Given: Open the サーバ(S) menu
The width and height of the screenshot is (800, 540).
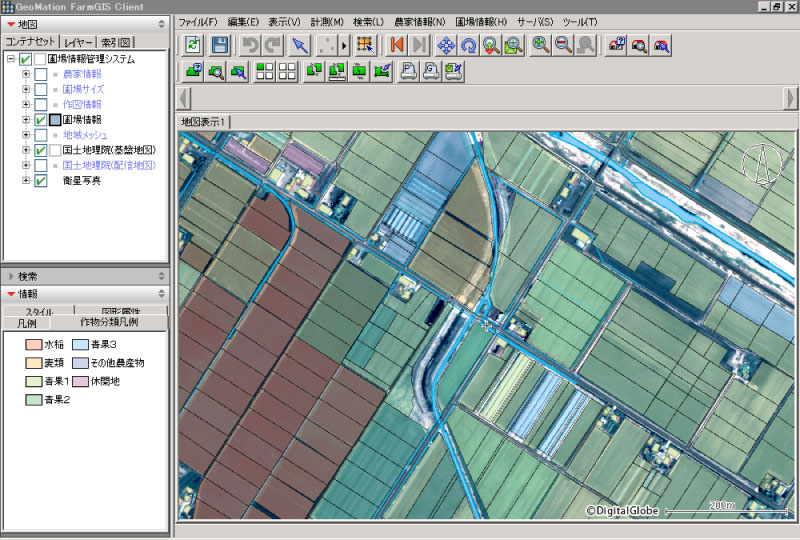Looking at the screenshot, I should pos(535,22).
